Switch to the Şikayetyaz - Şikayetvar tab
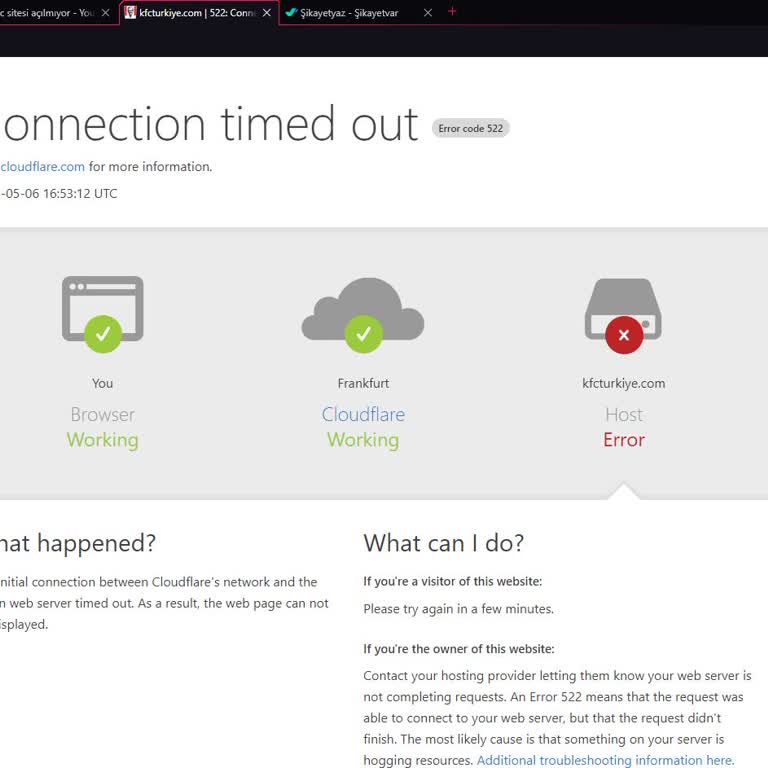 coord(360,13)
